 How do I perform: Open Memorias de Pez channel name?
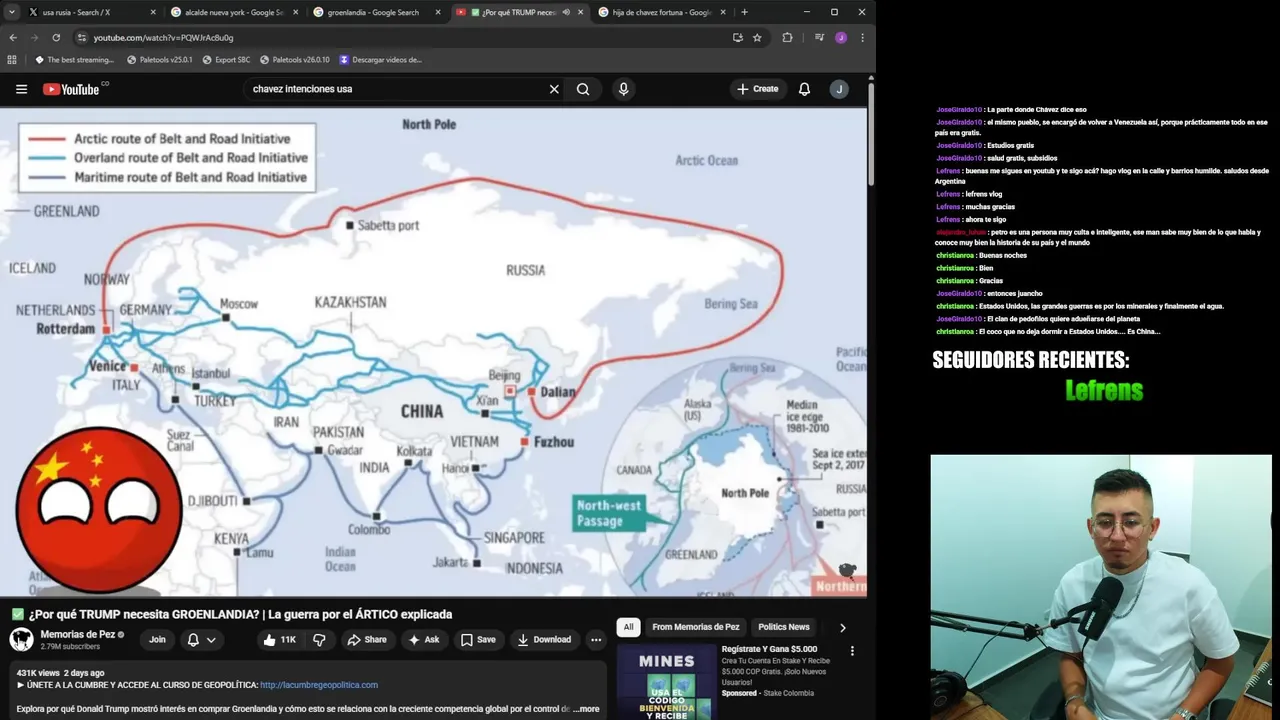77,634
